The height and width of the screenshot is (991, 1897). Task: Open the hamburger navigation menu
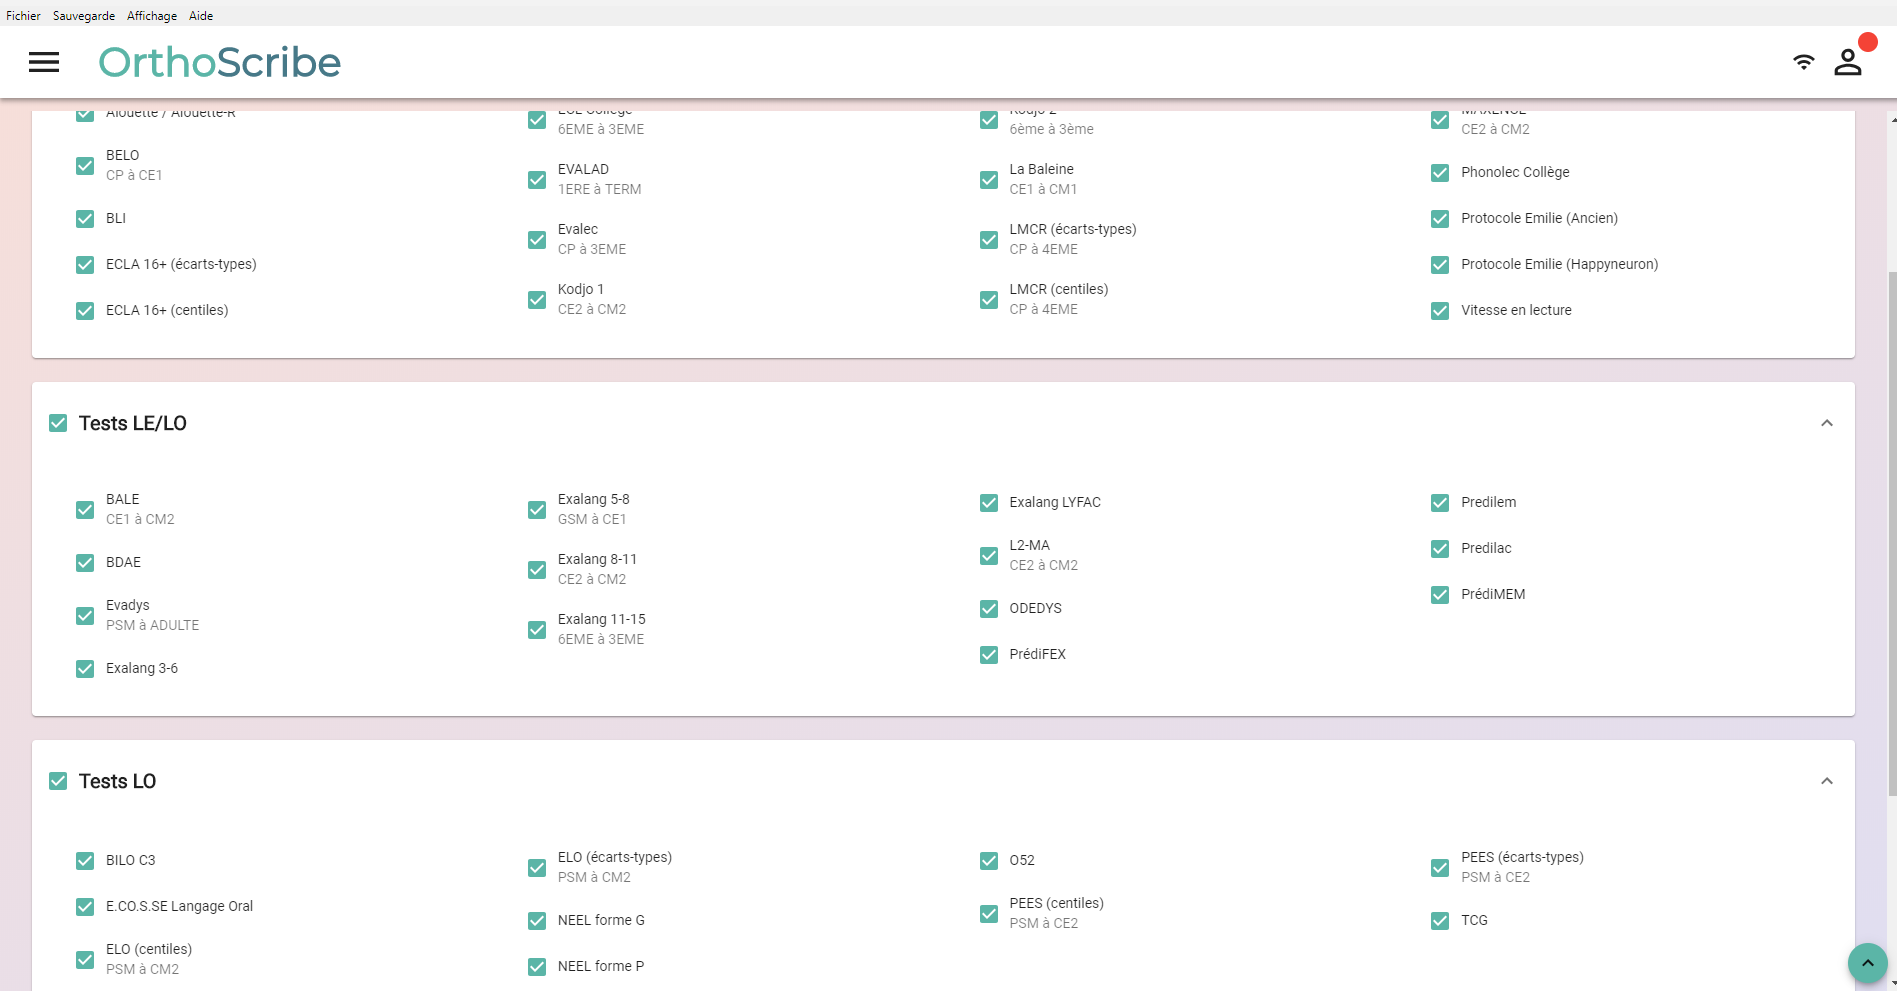(x=44, y=62)
